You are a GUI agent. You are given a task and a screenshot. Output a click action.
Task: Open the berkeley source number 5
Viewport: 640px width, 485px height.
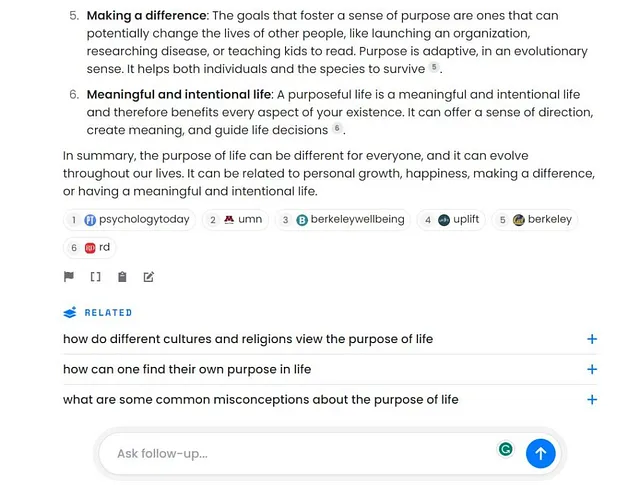click(x=535, y=220)
